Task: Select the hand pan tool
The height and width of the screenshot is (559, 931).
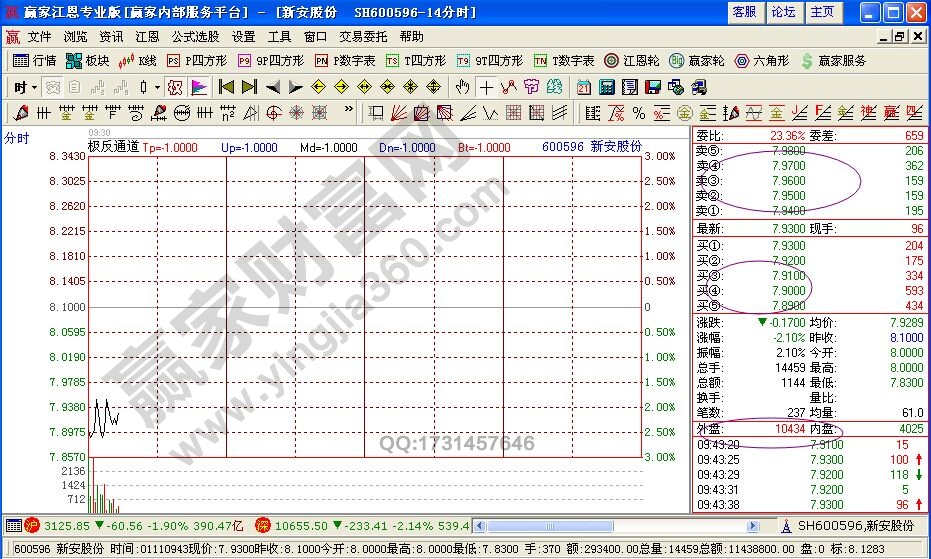Action: (463, 87)
